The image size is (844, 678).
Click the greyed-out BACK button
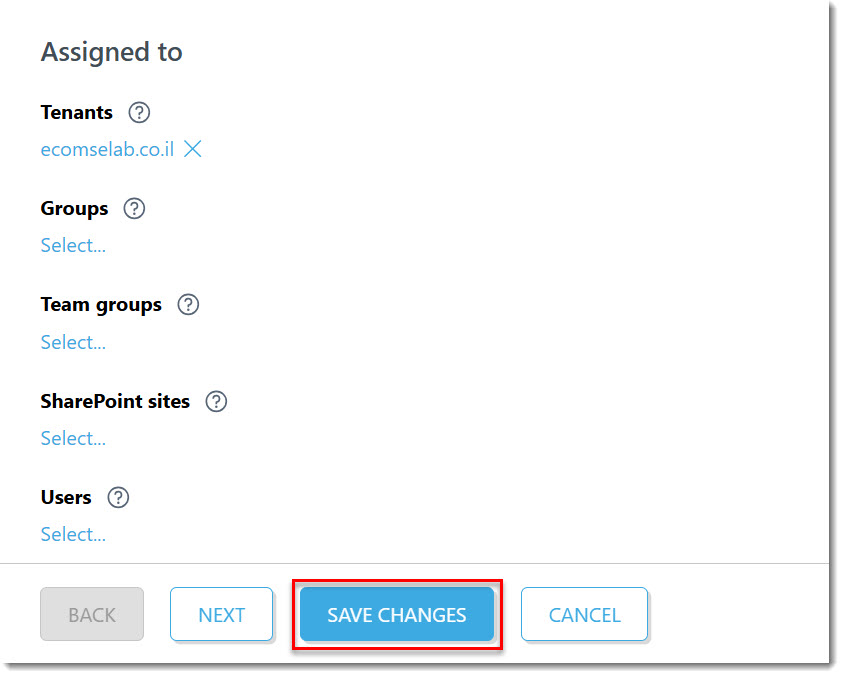(x=92, y=615)
